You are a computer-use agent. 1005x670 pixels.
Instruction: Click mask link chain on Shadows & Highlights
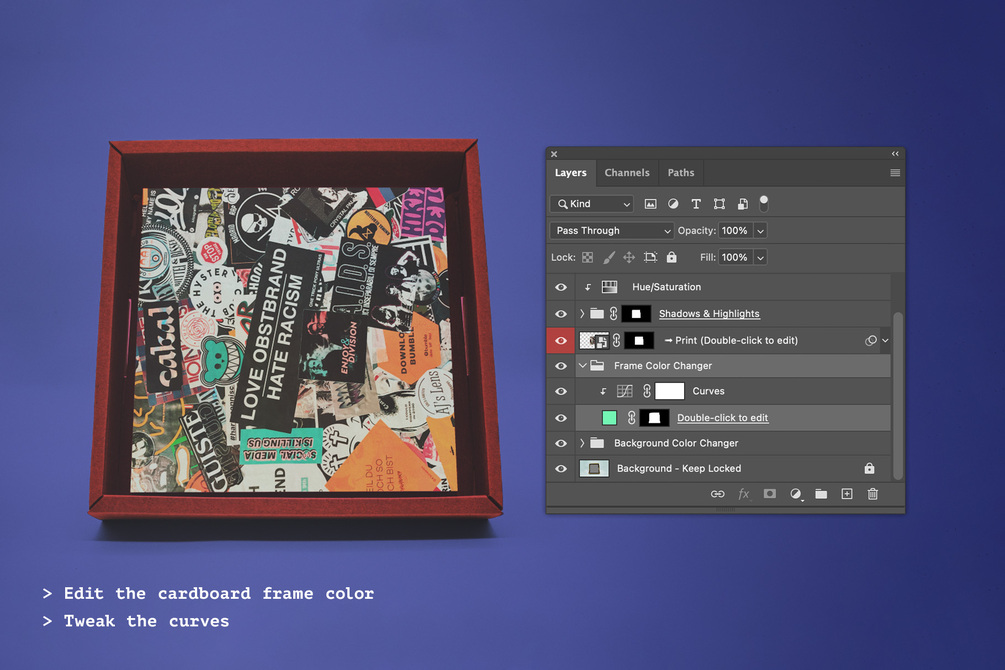point(613,314)
